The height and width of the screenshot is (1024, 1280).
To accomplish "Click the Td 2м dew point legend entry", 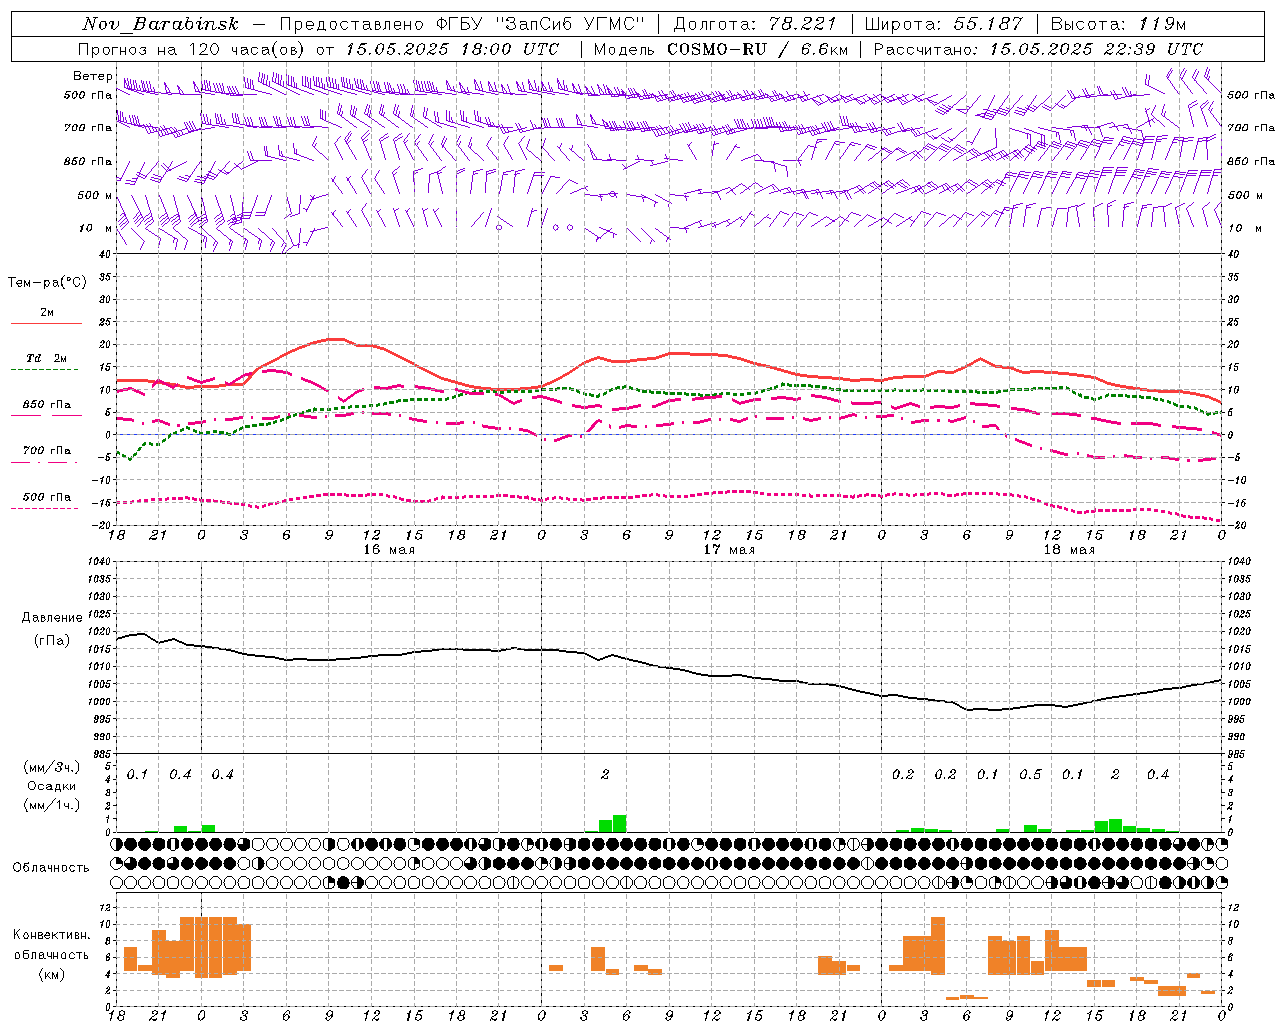I will tap(46, 358).
